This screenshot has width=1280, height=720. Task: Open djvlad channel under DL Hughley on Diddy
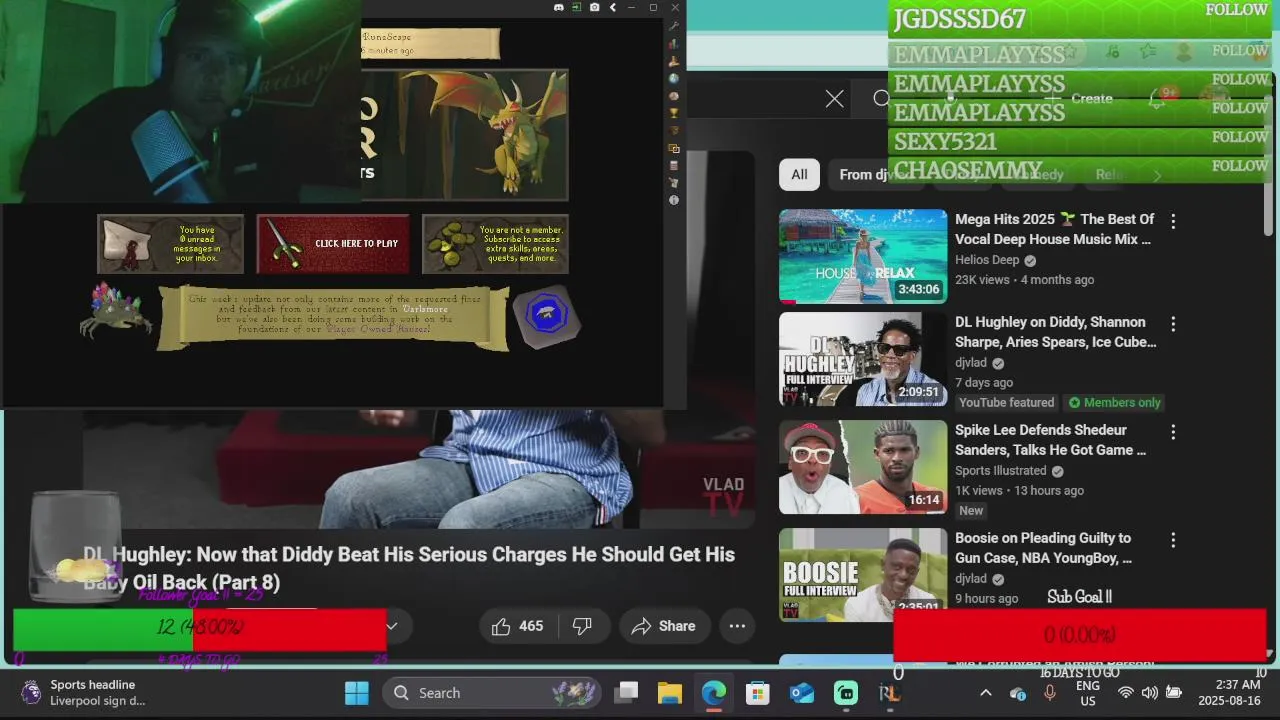tap(971, 363)
